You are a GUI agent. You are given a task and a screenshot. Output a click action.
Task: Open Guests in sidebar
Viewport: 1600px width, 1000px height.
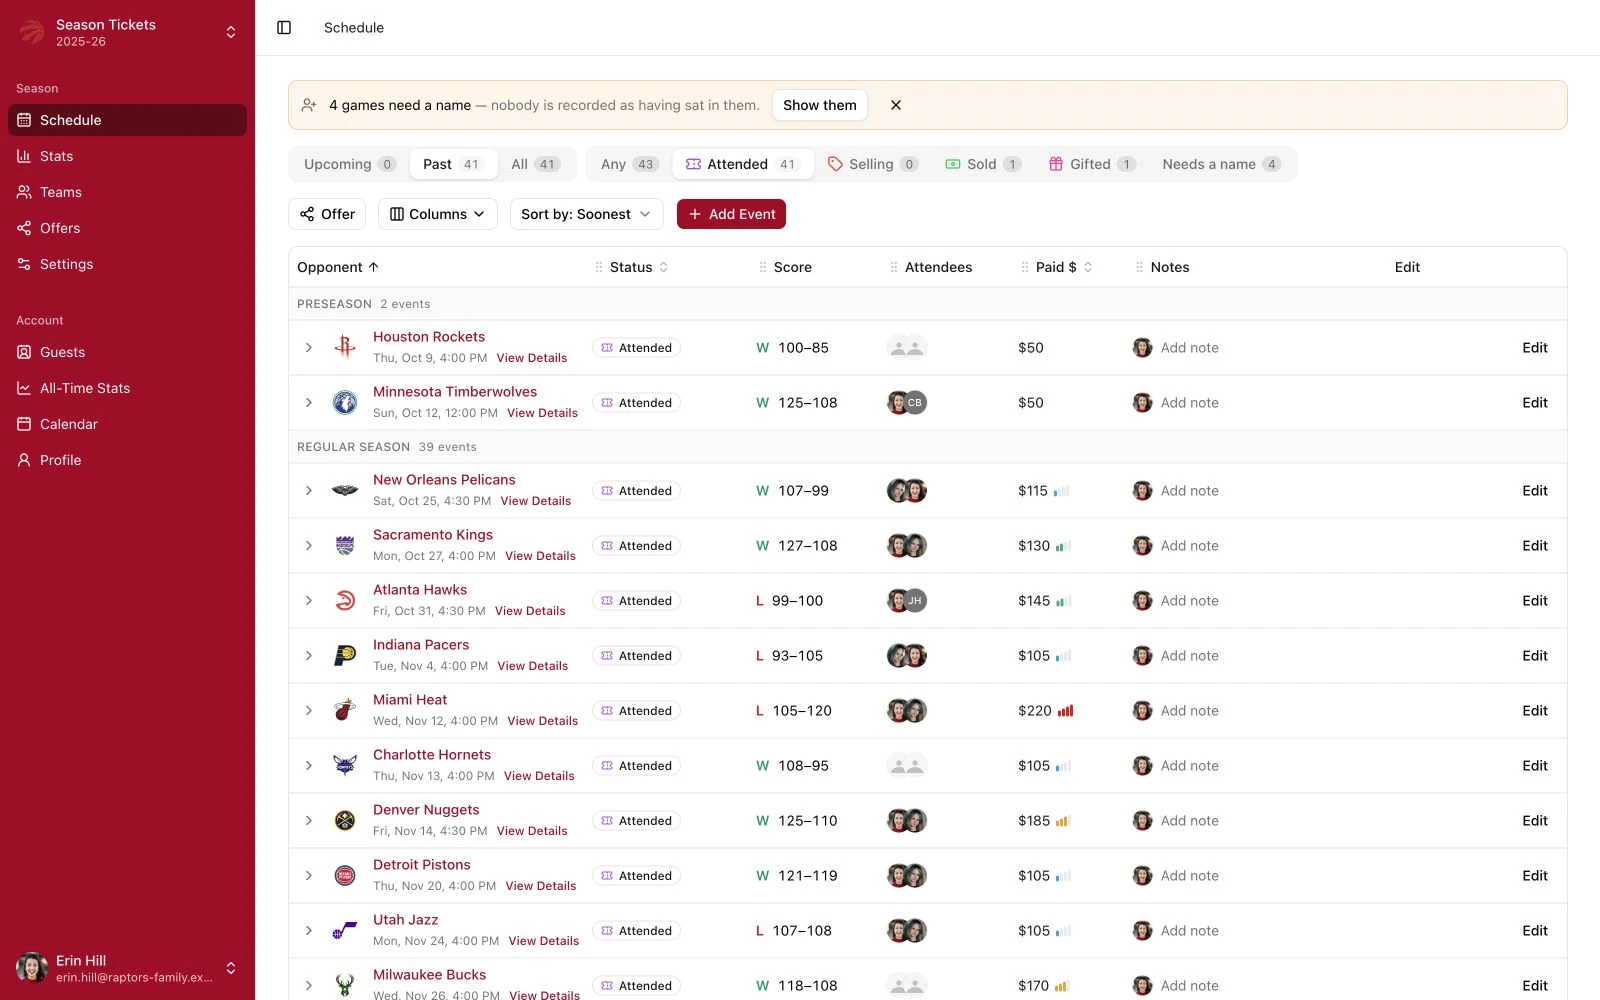[127, 352]
